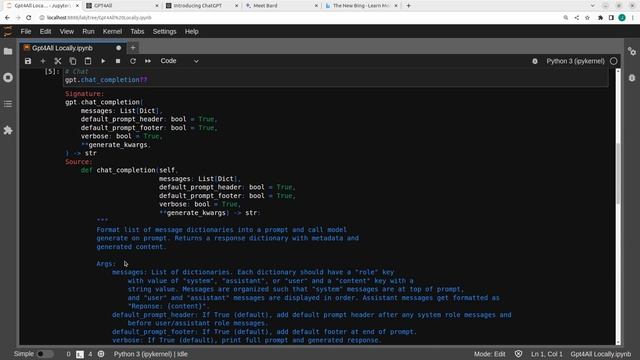Open the debugger bug icon in notebook toolbar

[535, 61]
